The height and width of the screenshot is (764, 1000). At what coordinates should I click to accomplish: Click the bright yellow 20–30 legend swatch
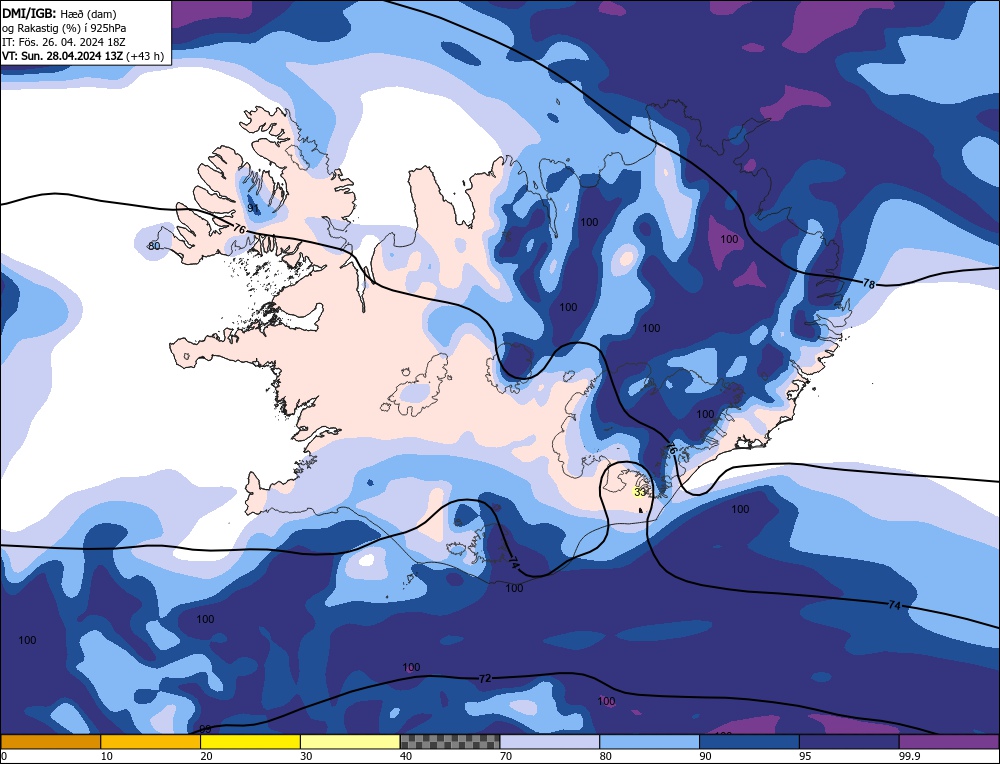click(x=250, y=742)
